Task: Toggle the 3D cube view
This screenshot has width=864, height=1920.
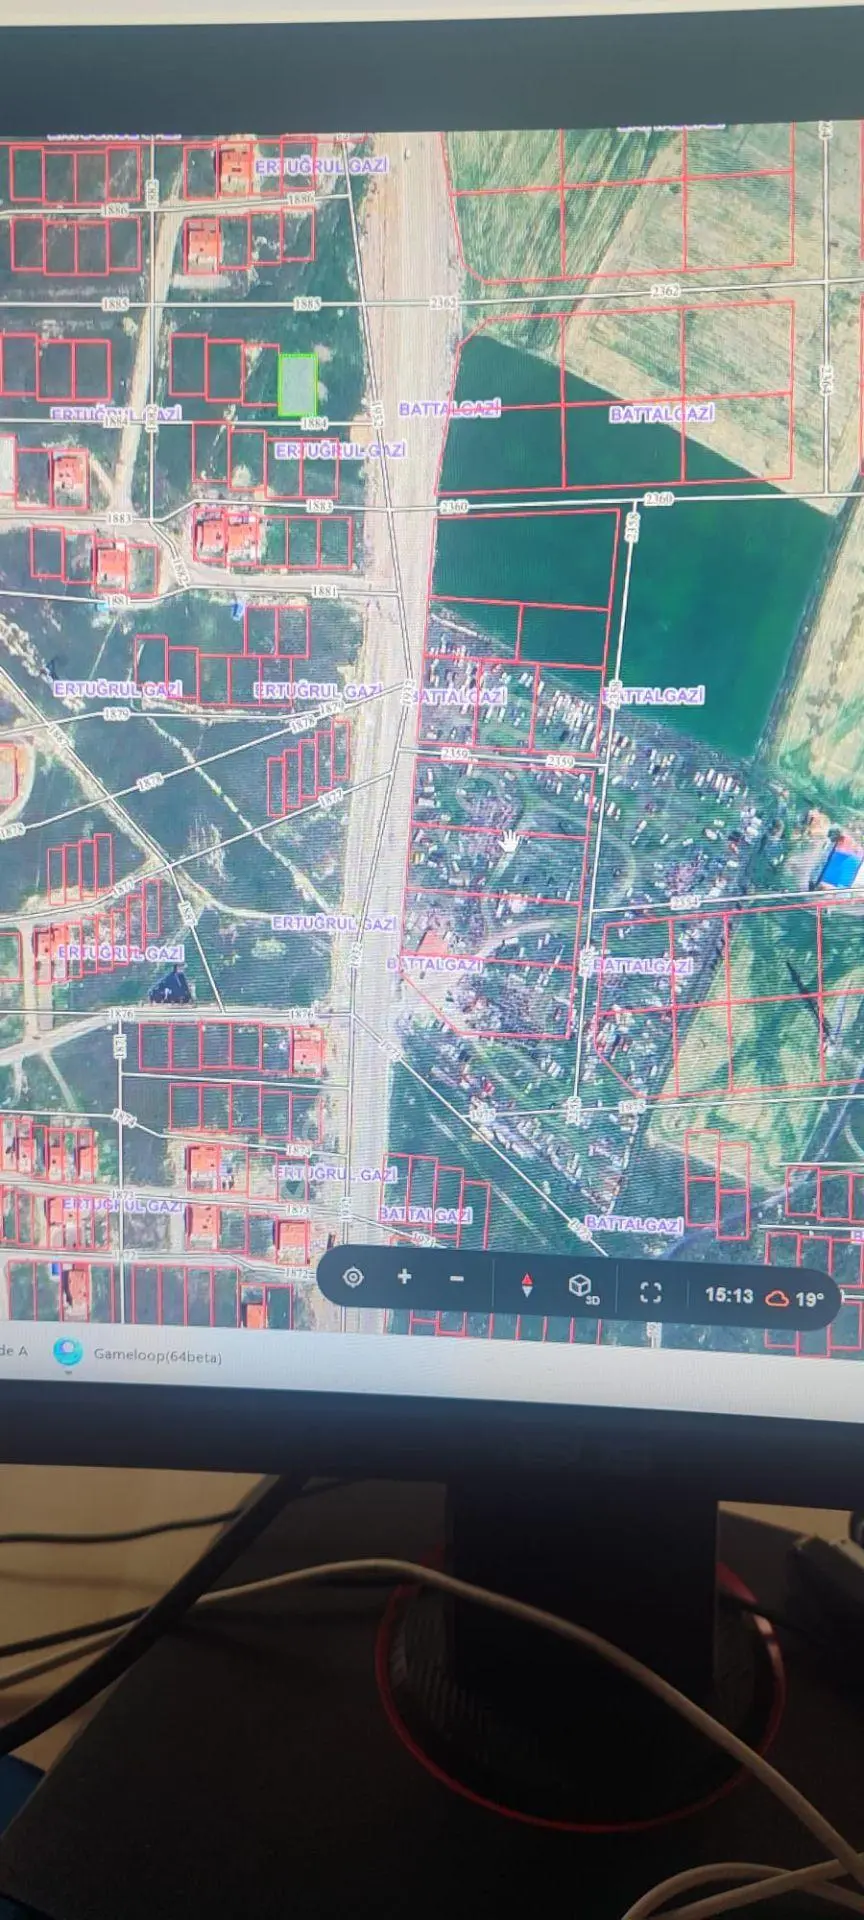Action: point(583,1287)
